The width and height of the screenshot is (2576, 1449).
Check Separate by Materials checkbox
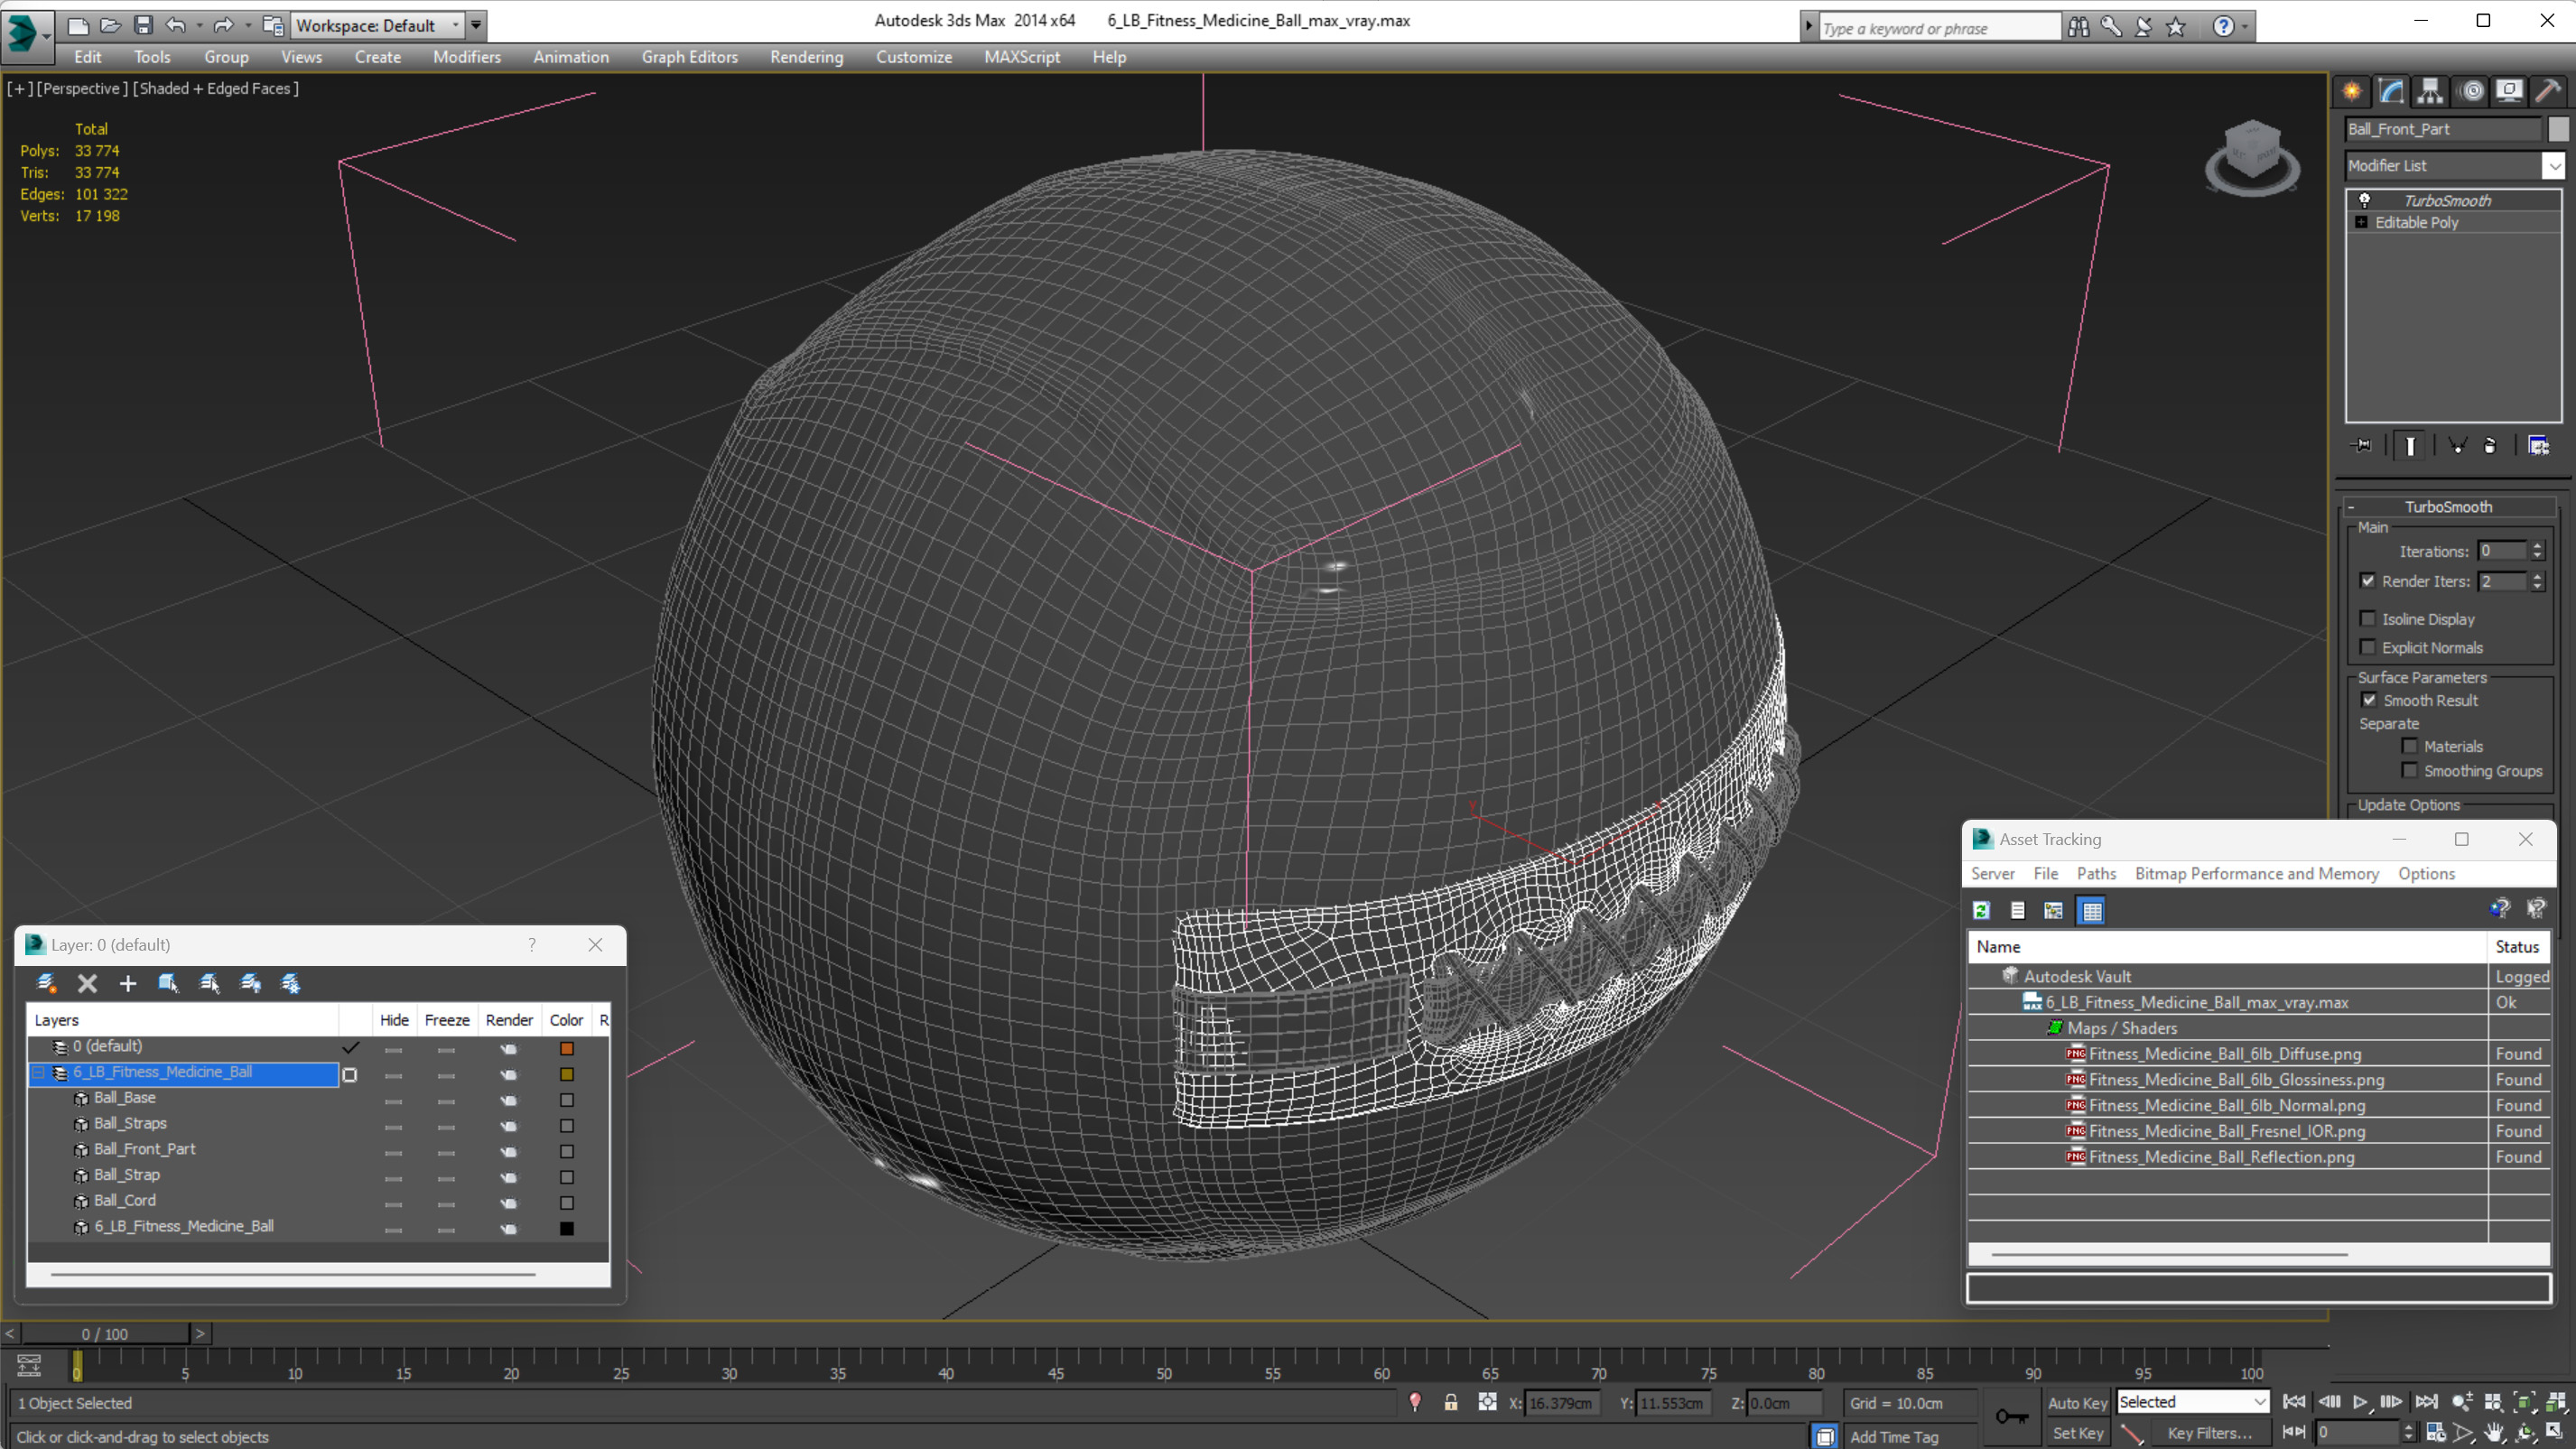coord(2410,746)
